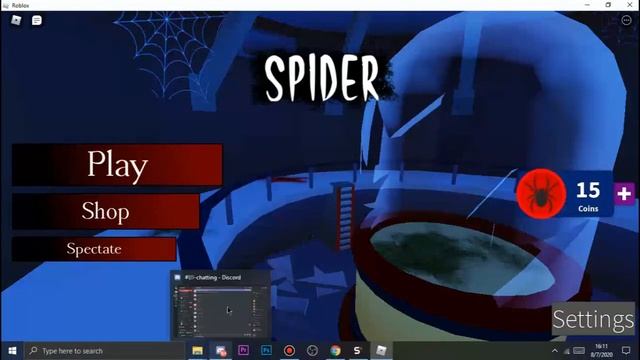Click the Spectate button
Image resolution: width=640 pixels, height=360 pixels.
click(94, 249)
